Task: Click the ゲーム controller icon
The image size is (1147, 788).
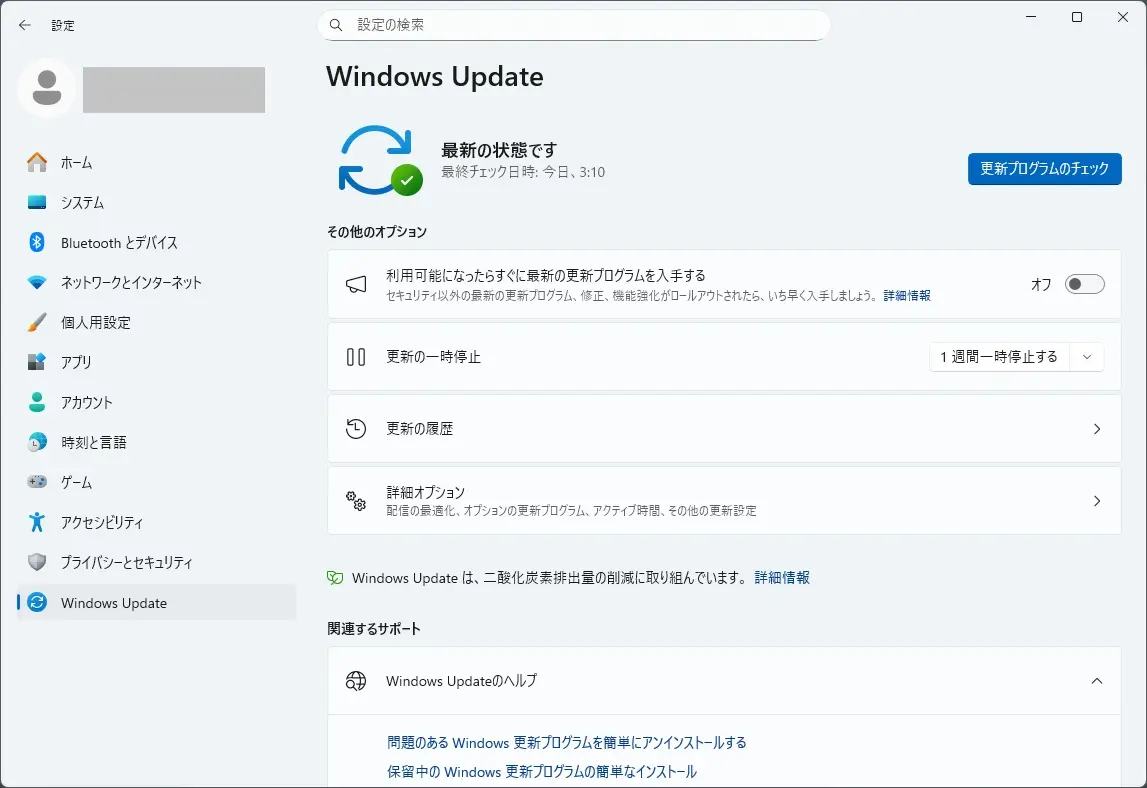Action: tap(37, 481)
